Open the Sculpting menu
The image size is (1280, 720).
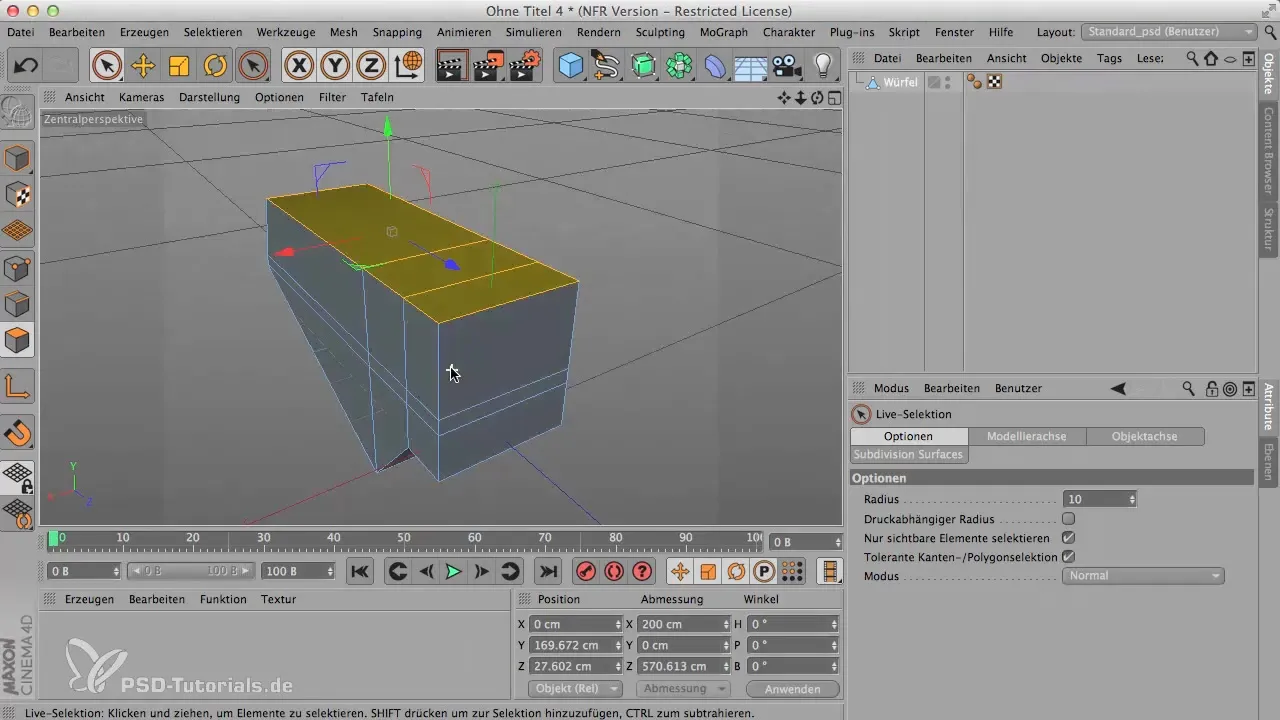click(660, 32)
